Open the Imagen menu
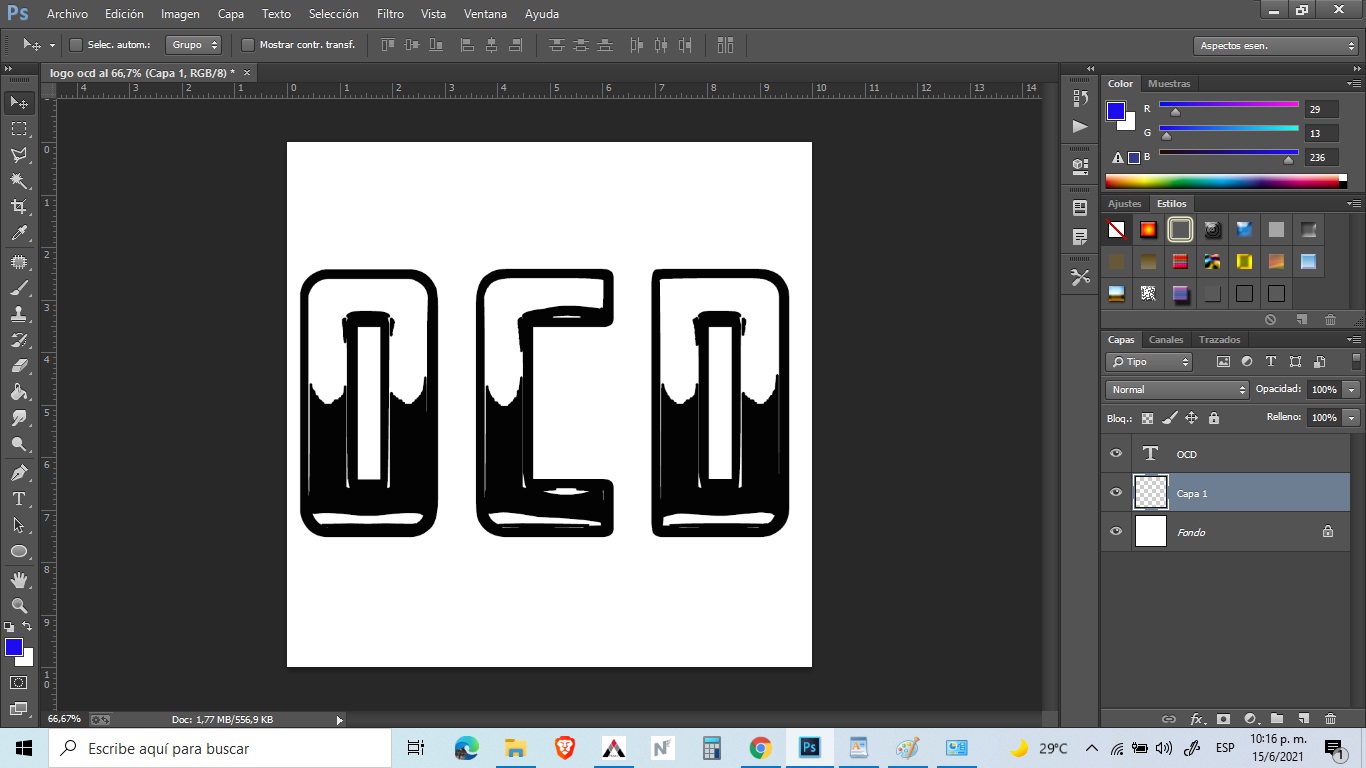1366x768 pixels. coord(180,14)
